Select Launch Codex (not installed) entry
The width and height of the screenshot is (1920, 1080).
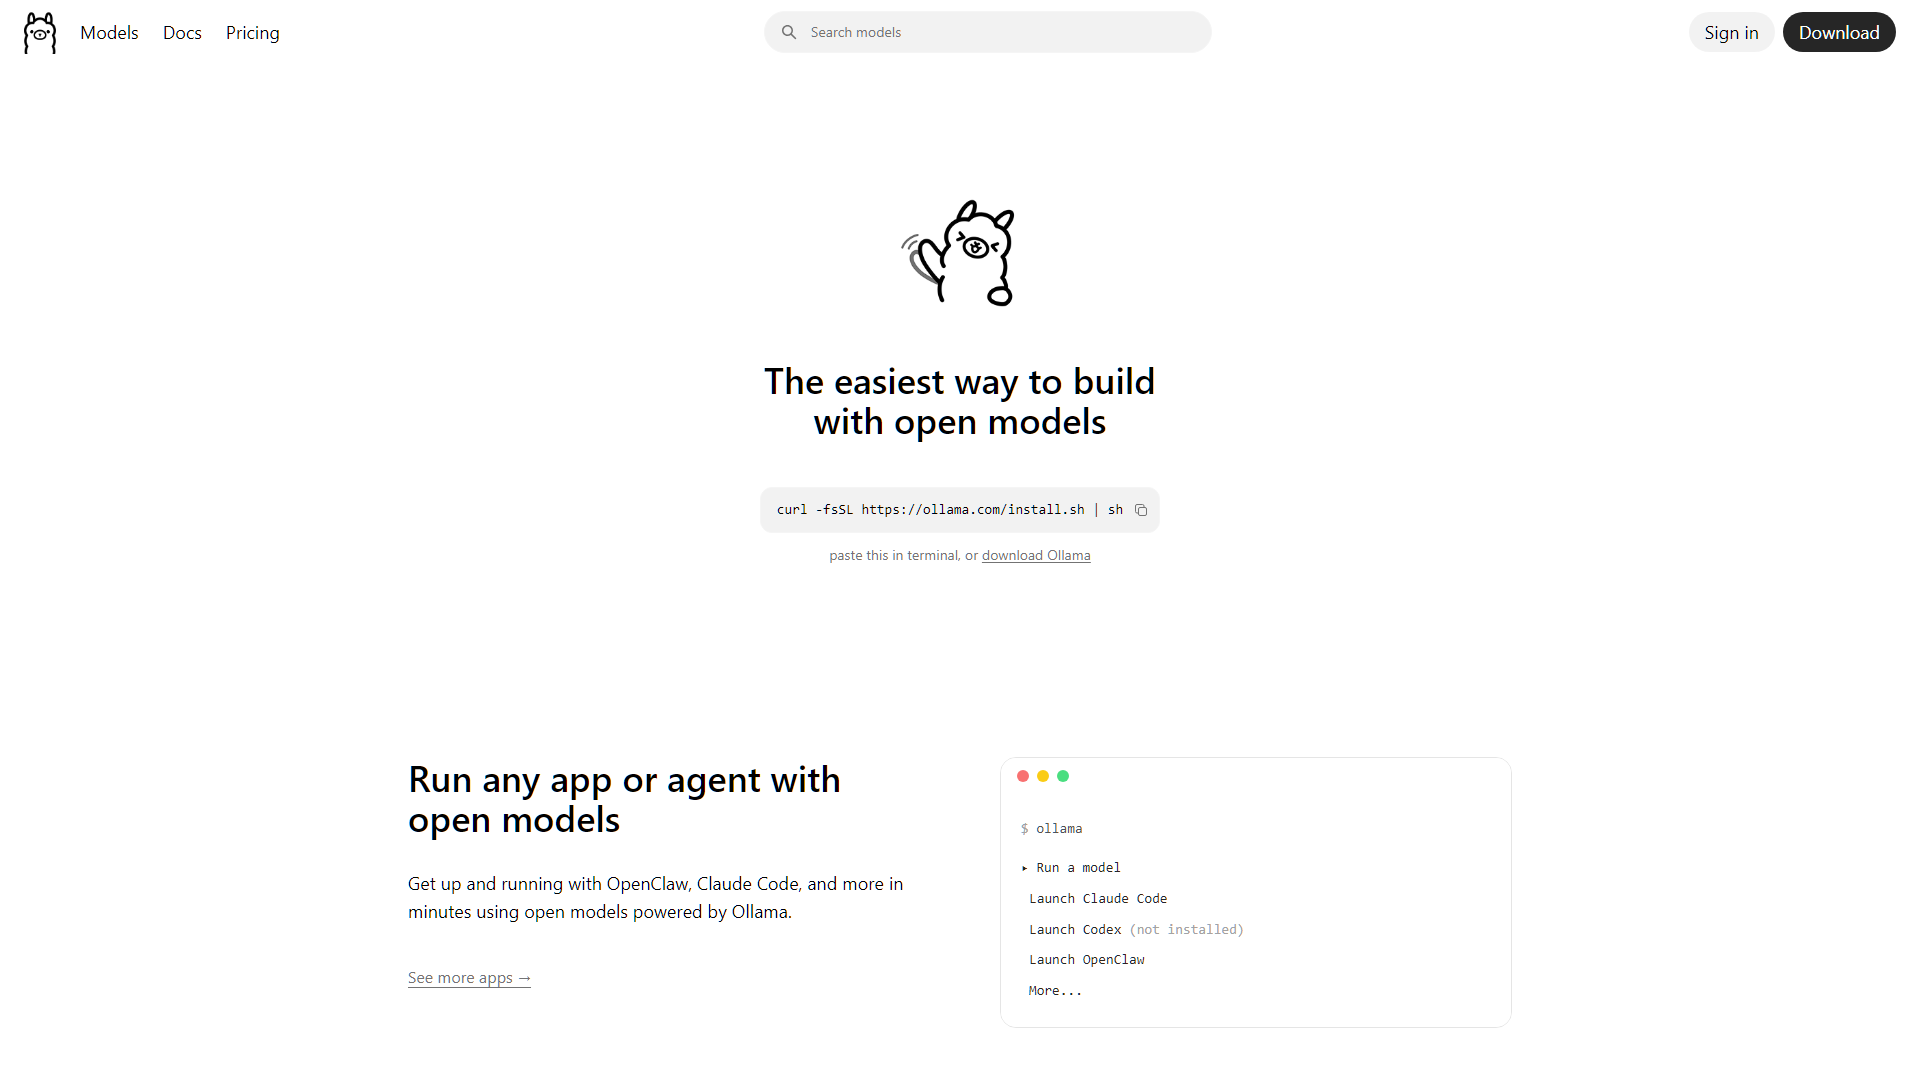click(1136, 930)
